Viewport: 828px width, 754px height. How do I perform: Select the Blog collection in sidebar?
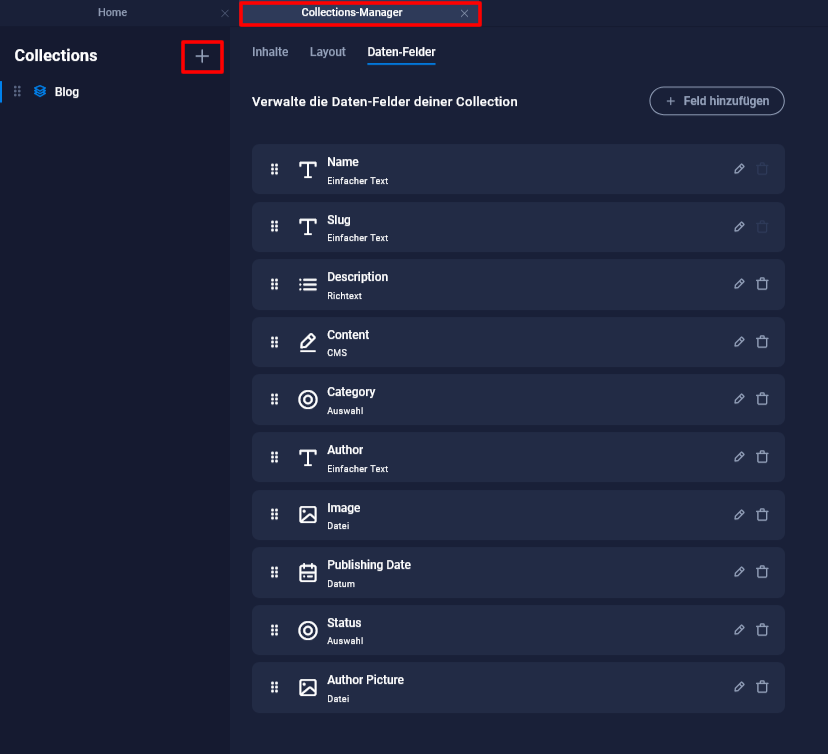tap(67, 92)
